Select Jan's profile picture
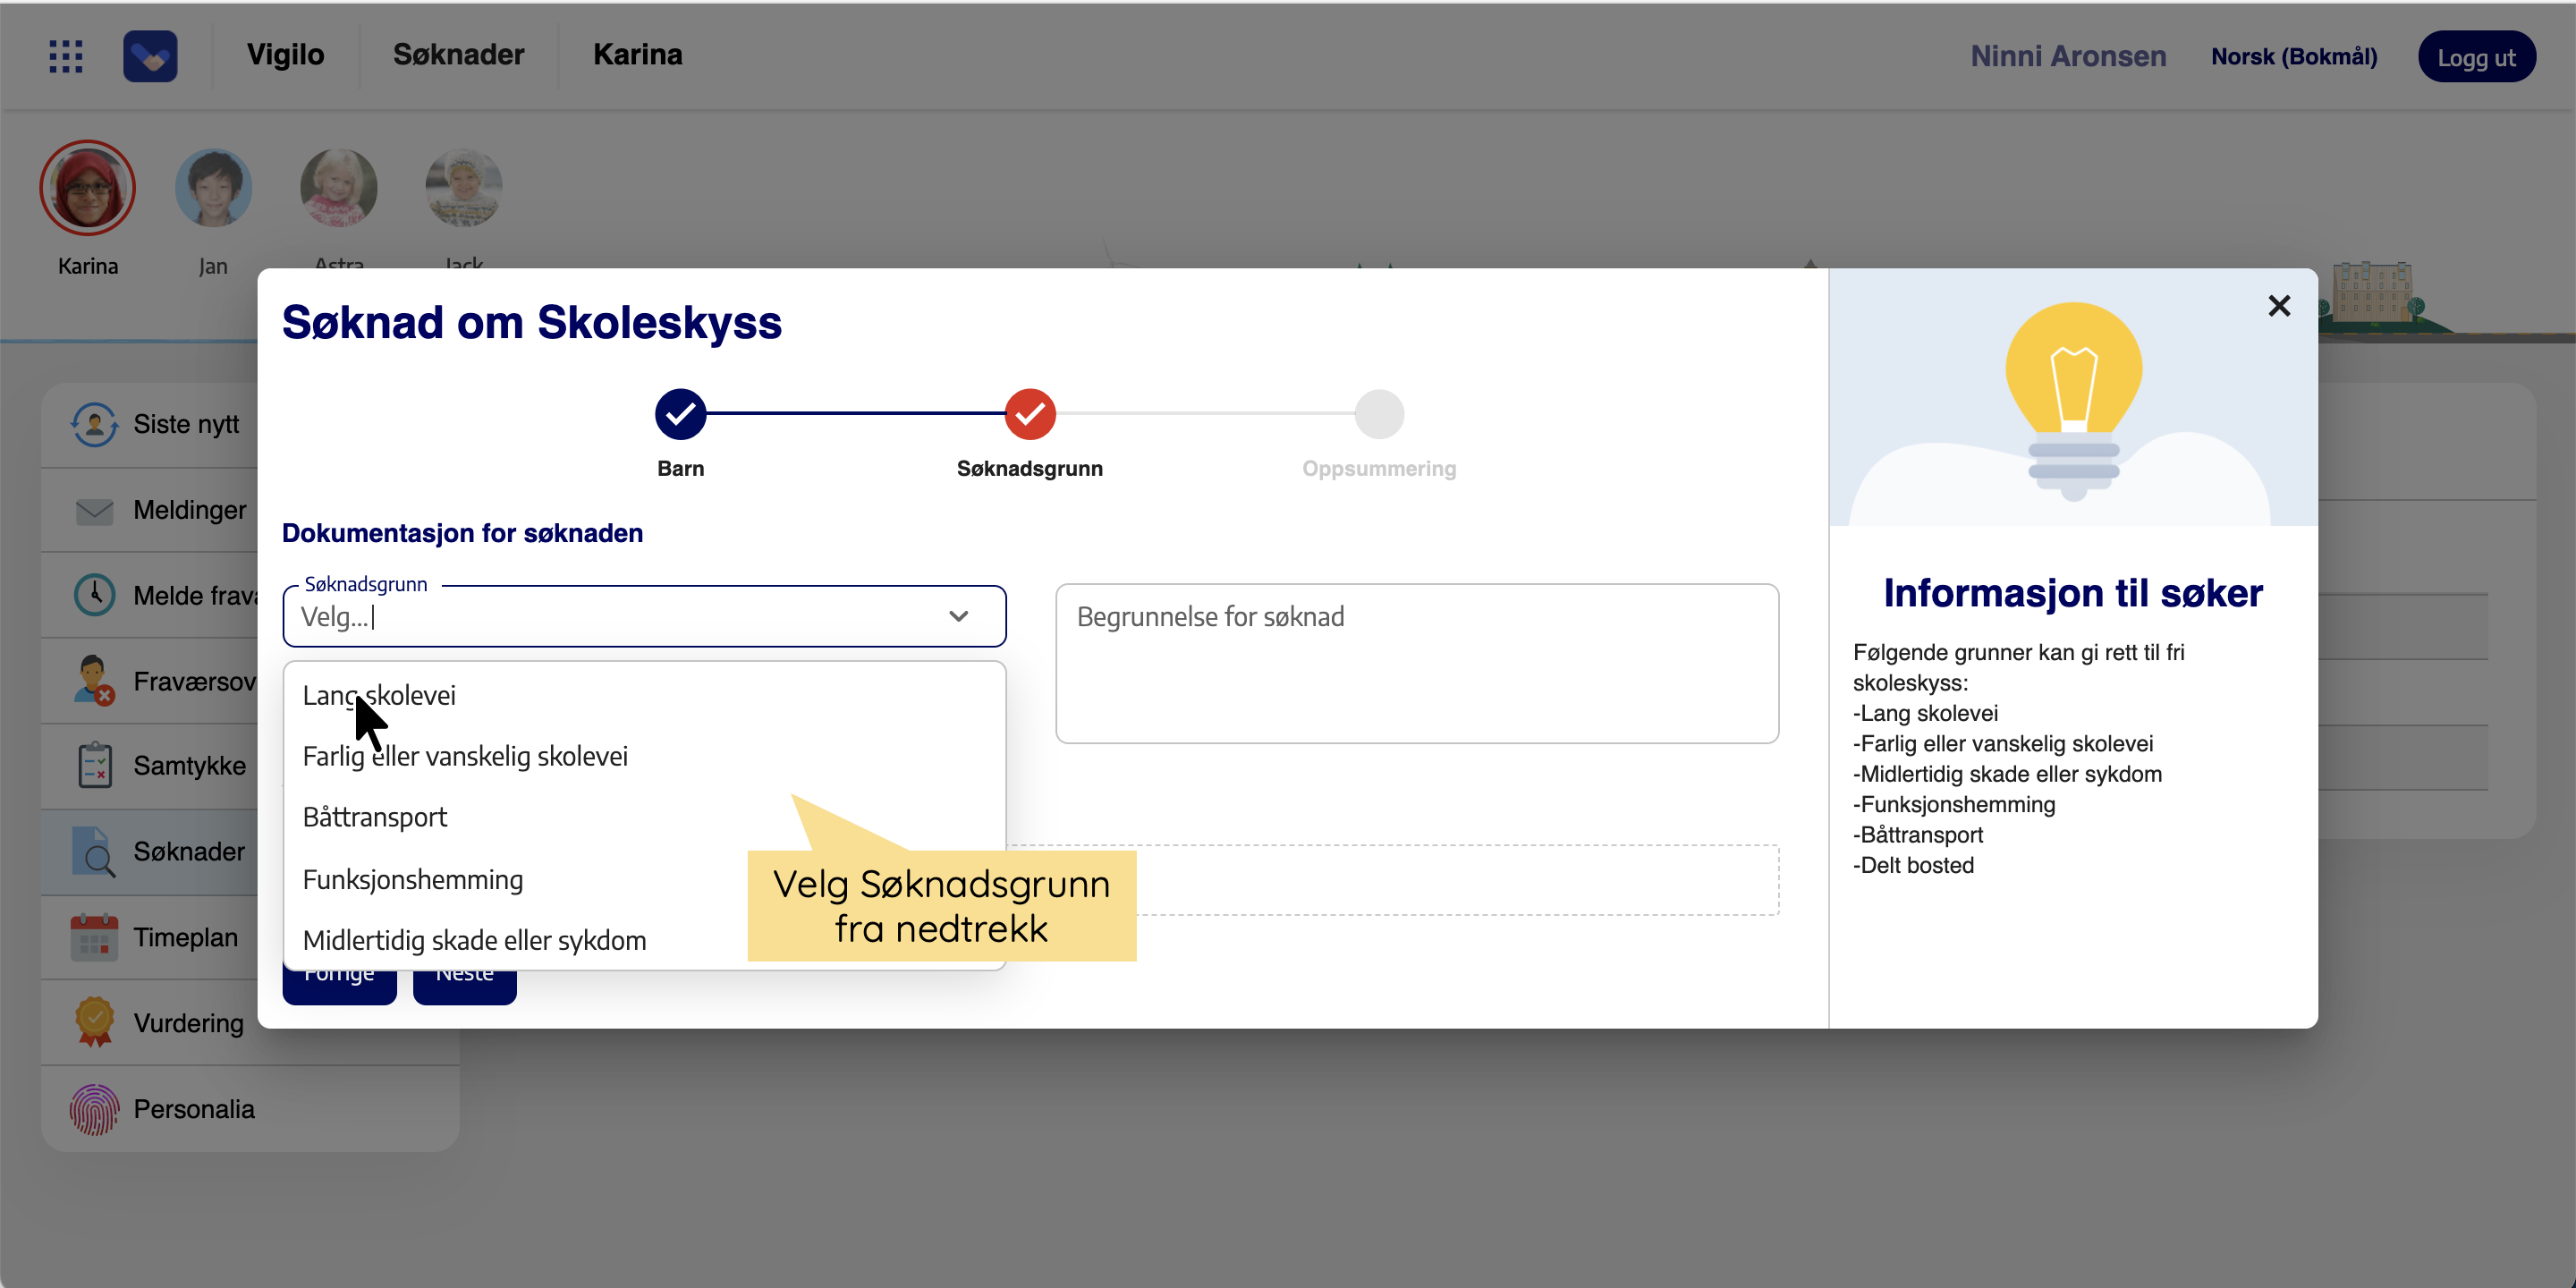Screen dimensions: 2576x1288 213,188
